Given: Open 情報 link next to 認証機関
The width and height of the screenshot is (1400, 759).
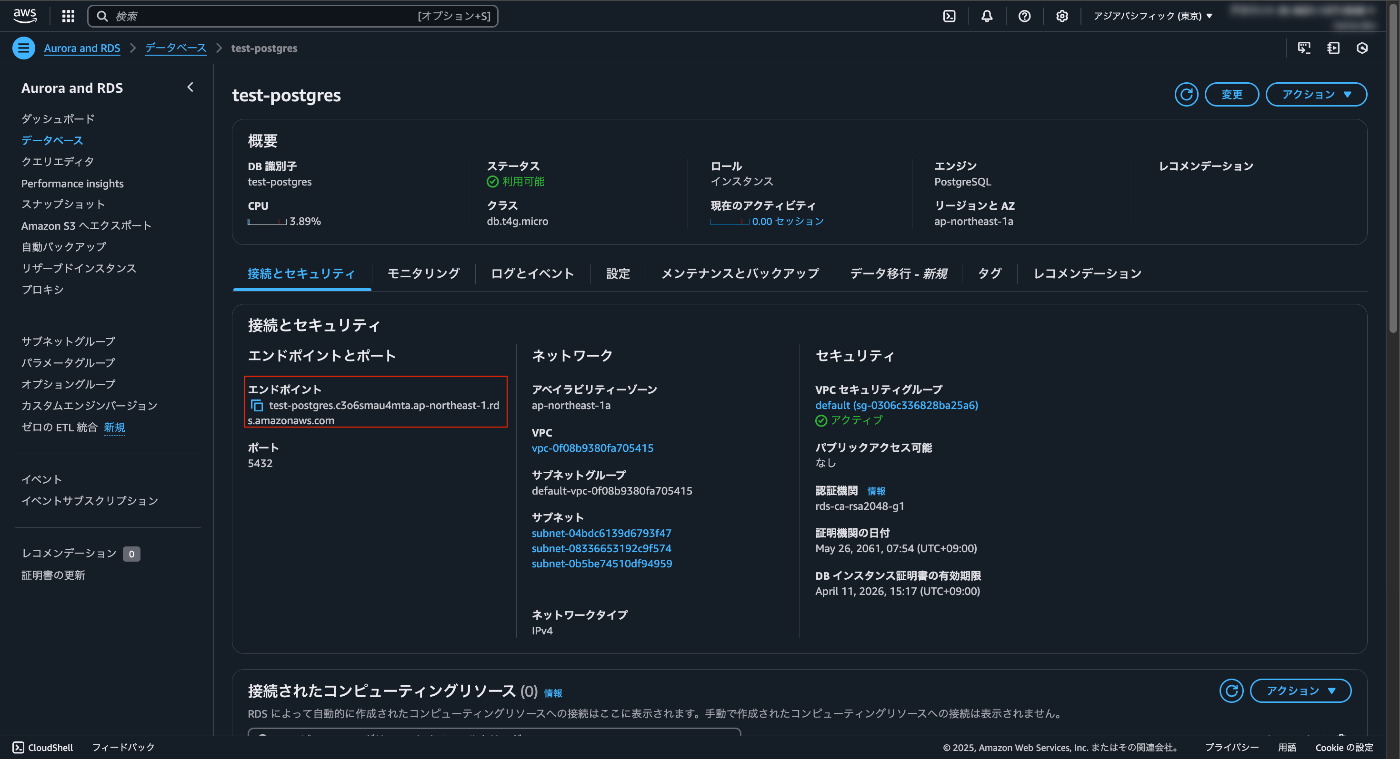Looking at the screenshot, I should pyautogui.click(x=876, y=491).
